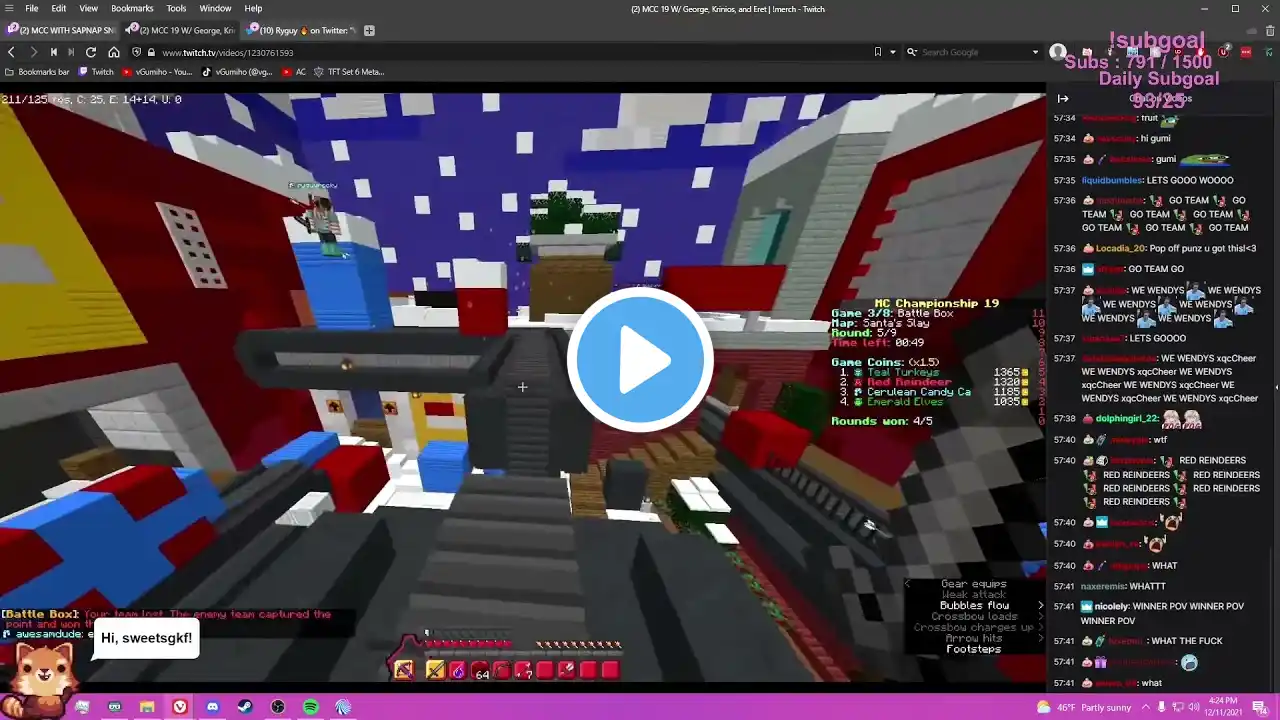
Task: Open the vGumiho YouTube bookmark
Action: tap(157, 72)
